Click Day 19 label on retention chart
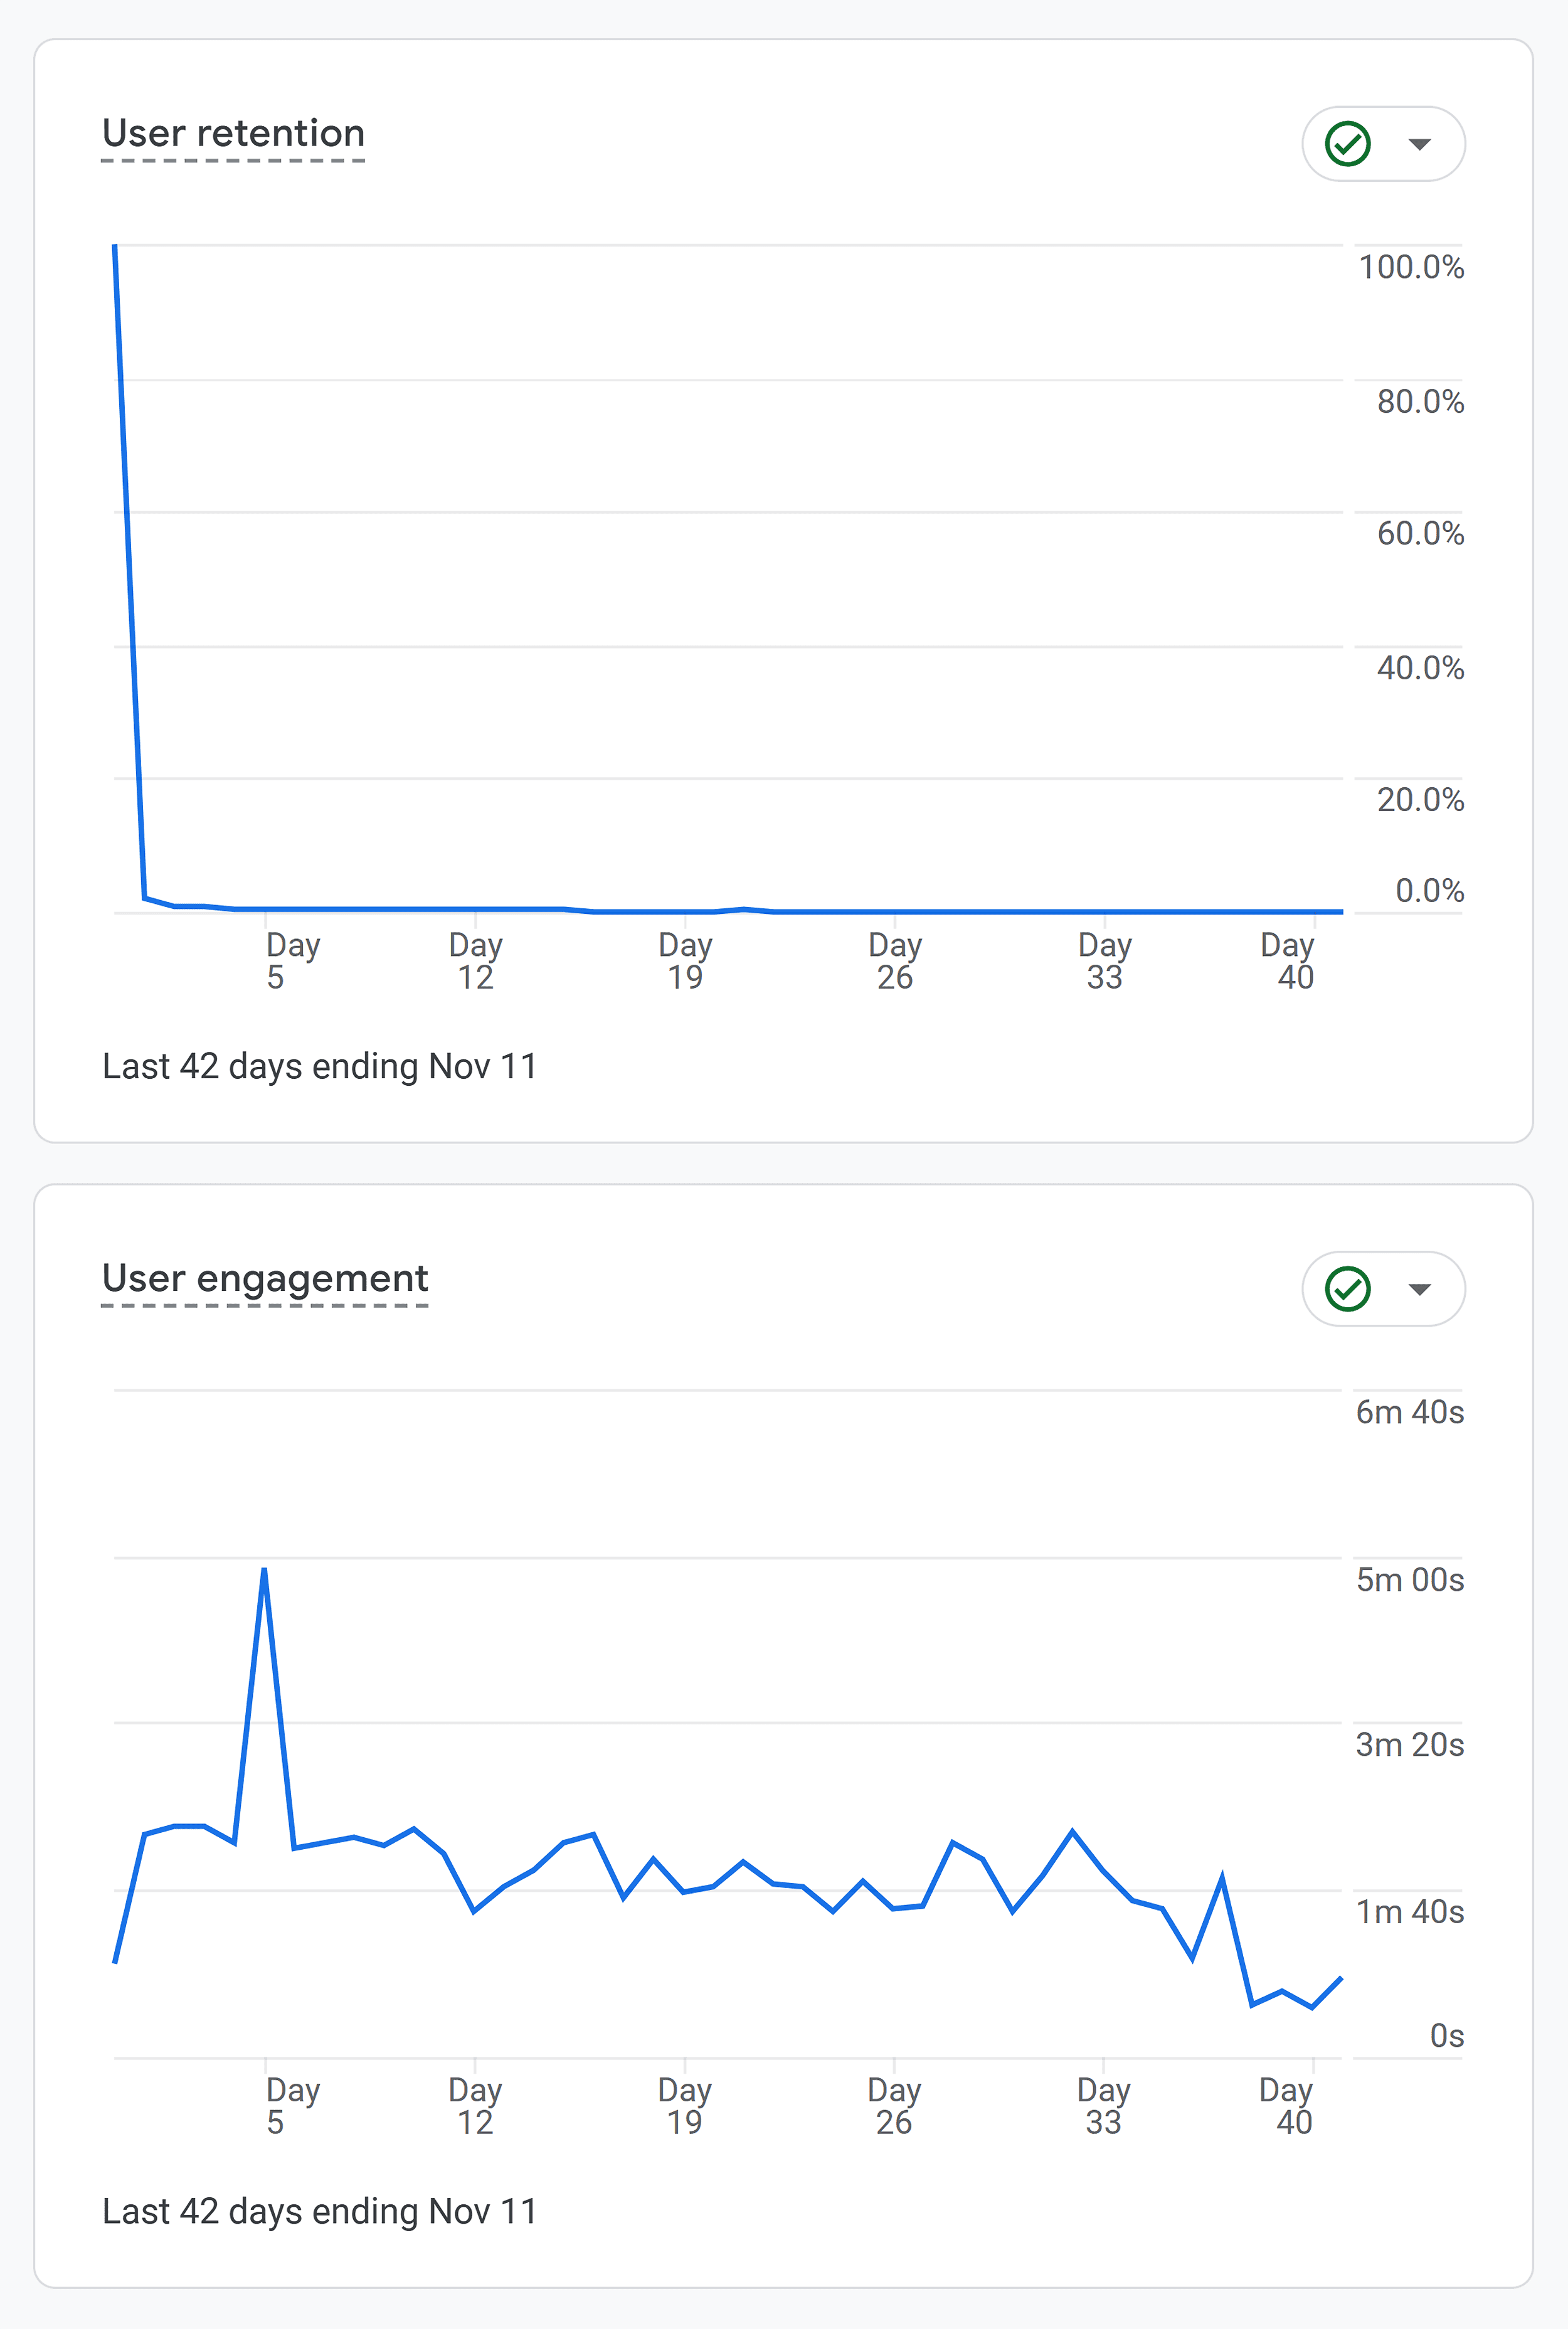The height and width of the screenshot is (2329, 1568). pos(685,960)
